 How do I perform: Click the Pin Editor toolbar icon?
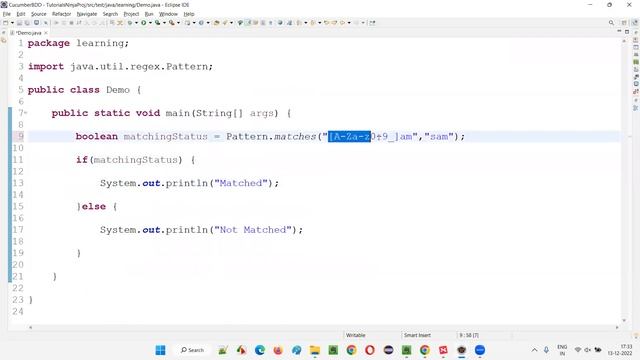[372, 23]
